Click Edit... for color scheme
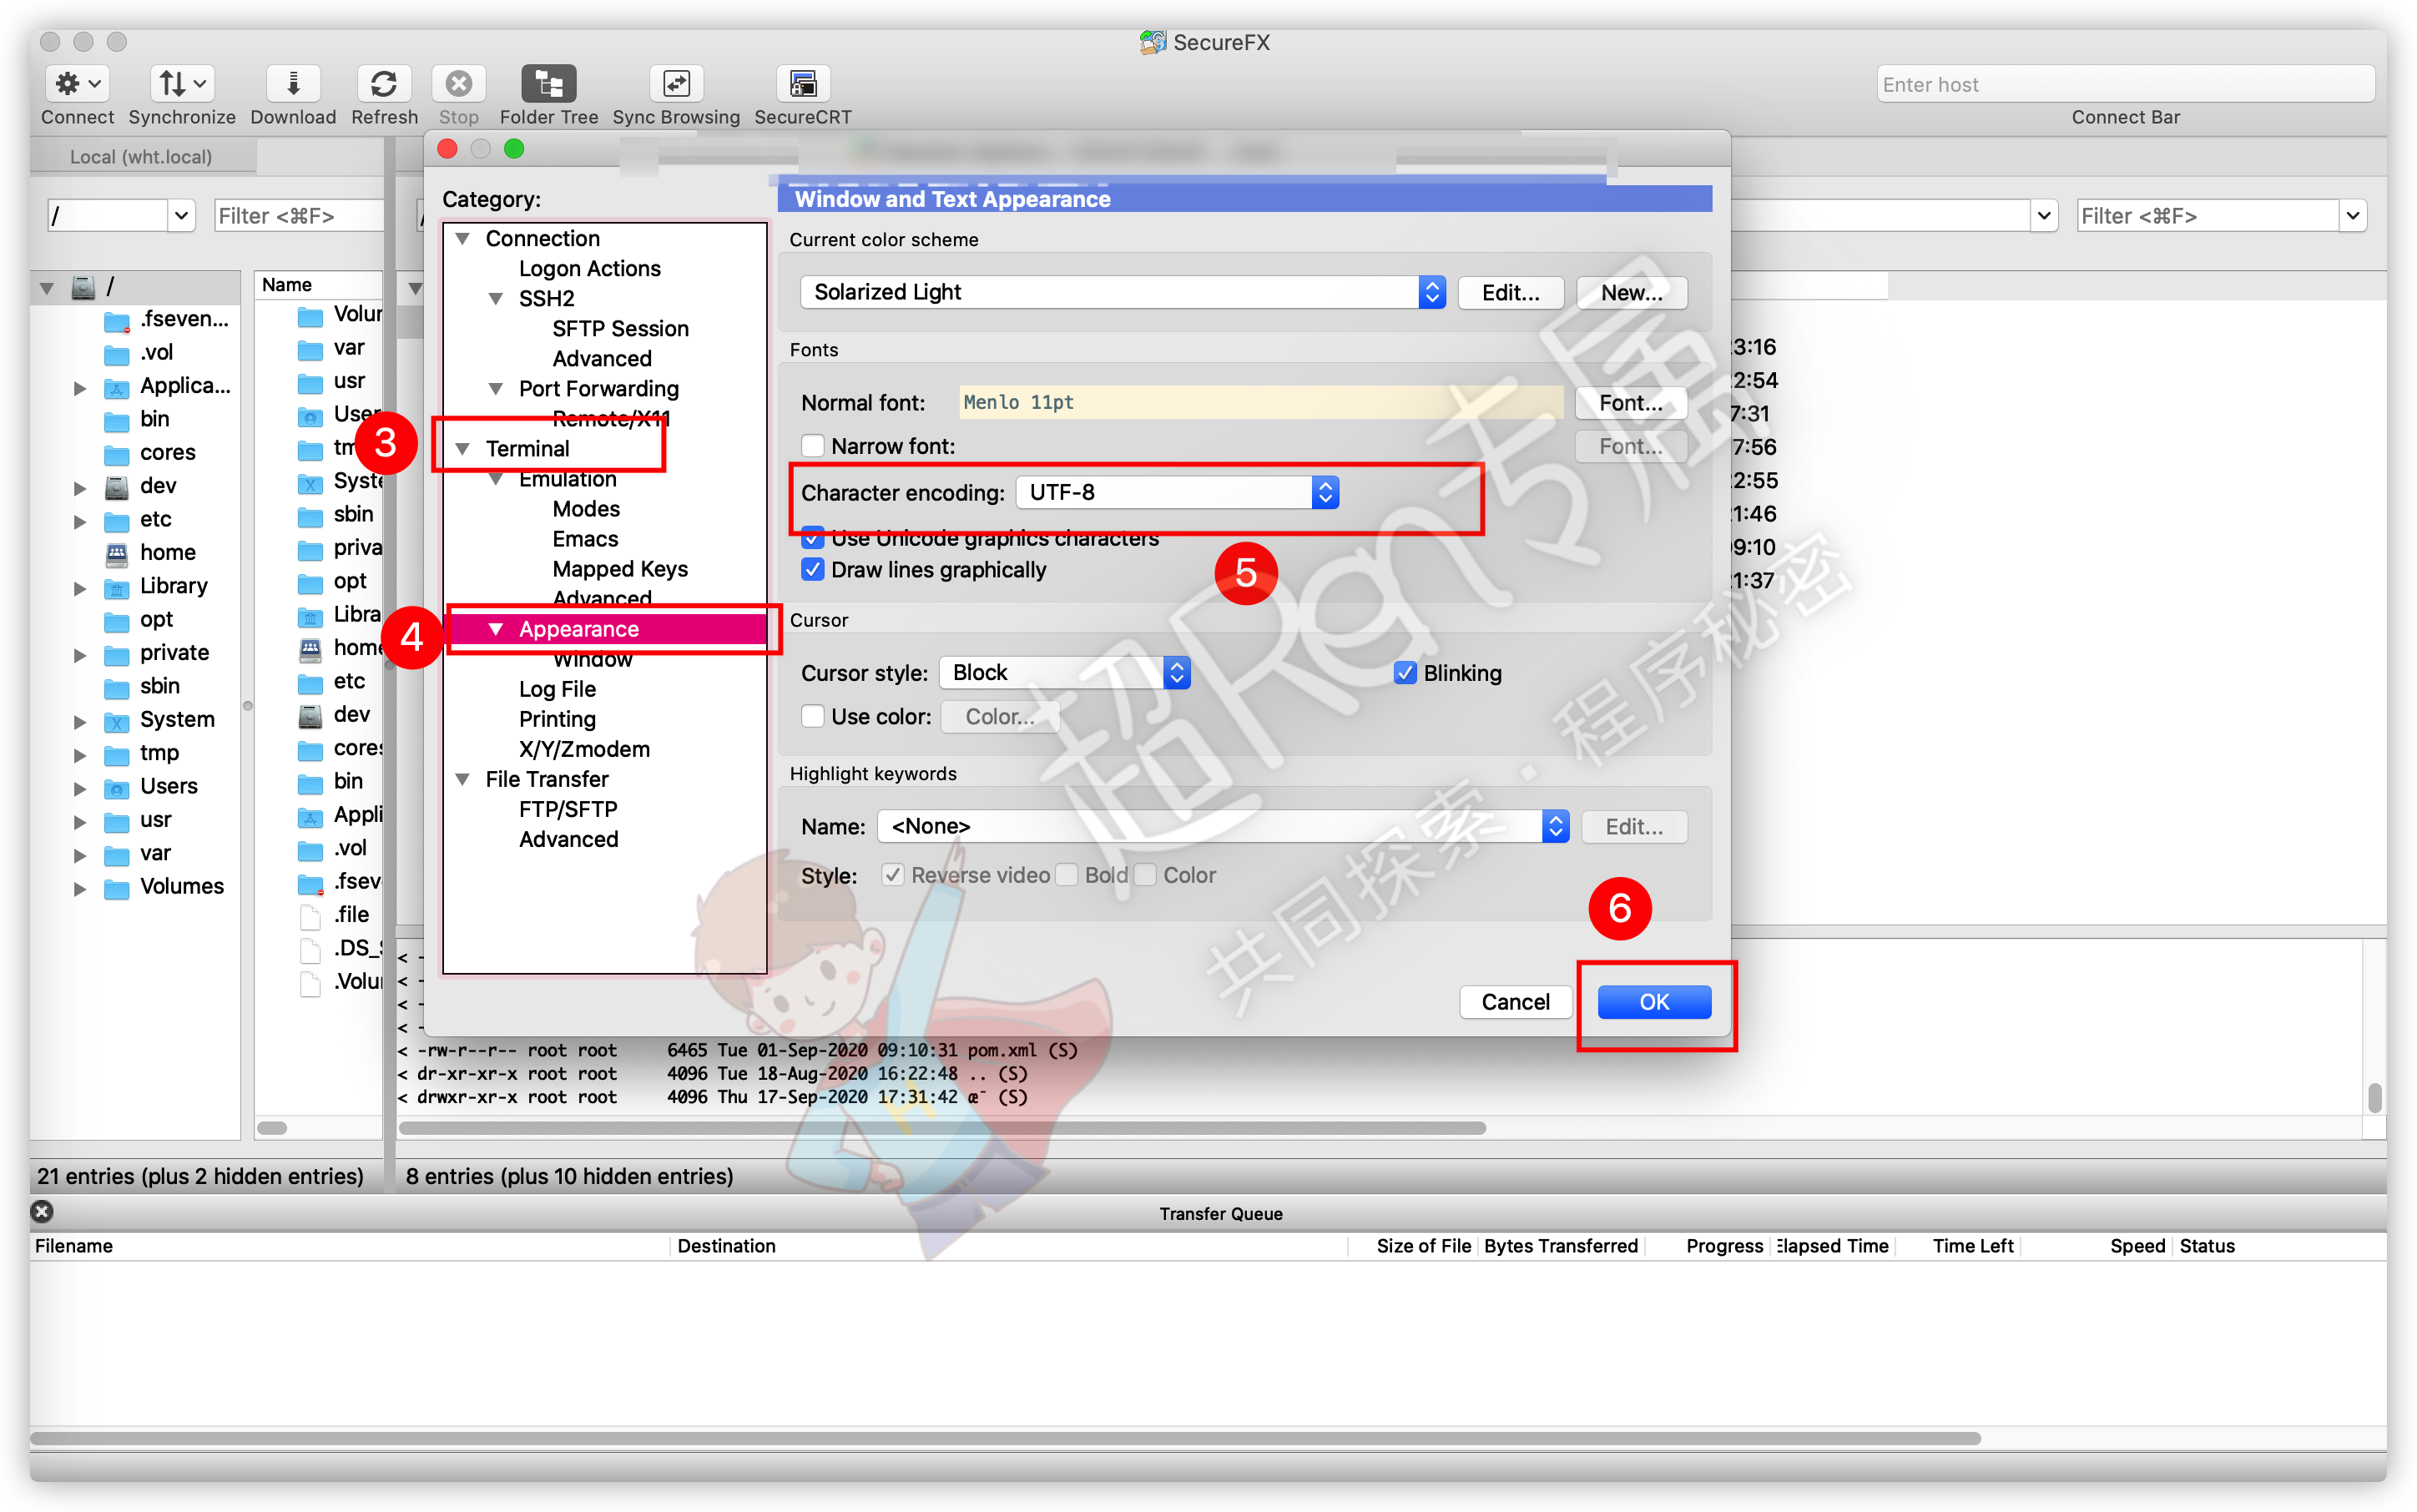 point(1510,292)
